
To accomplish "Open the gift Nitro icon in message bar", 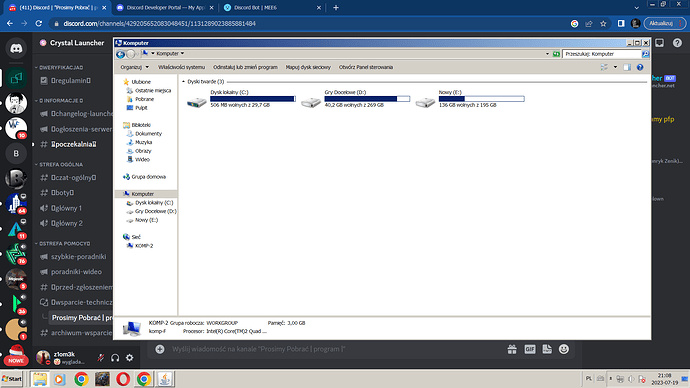I will pos(512,349).
